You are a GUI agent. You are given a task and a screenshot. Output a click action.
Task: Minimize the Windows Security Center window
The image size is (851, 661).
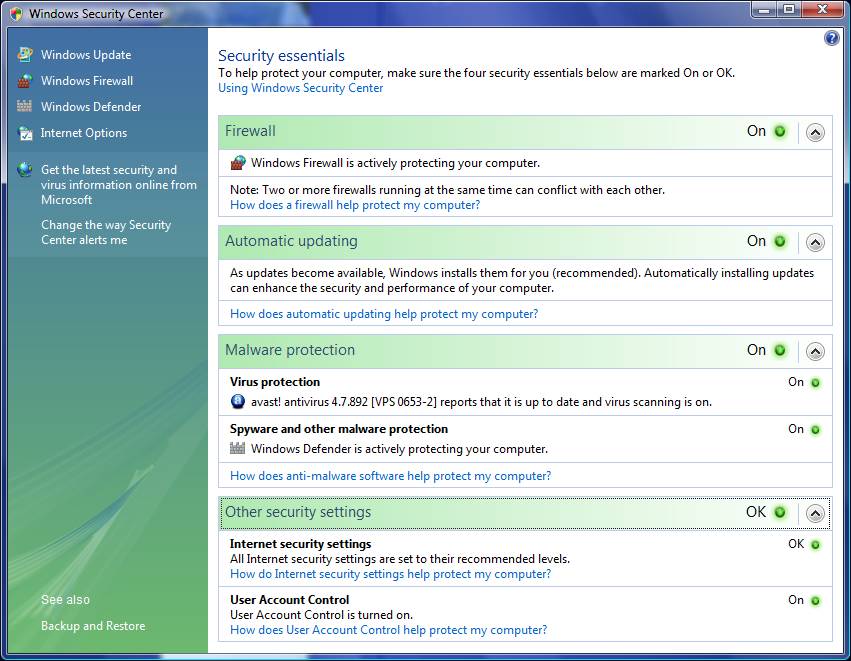pyautogui.click(x=764, y=10)
